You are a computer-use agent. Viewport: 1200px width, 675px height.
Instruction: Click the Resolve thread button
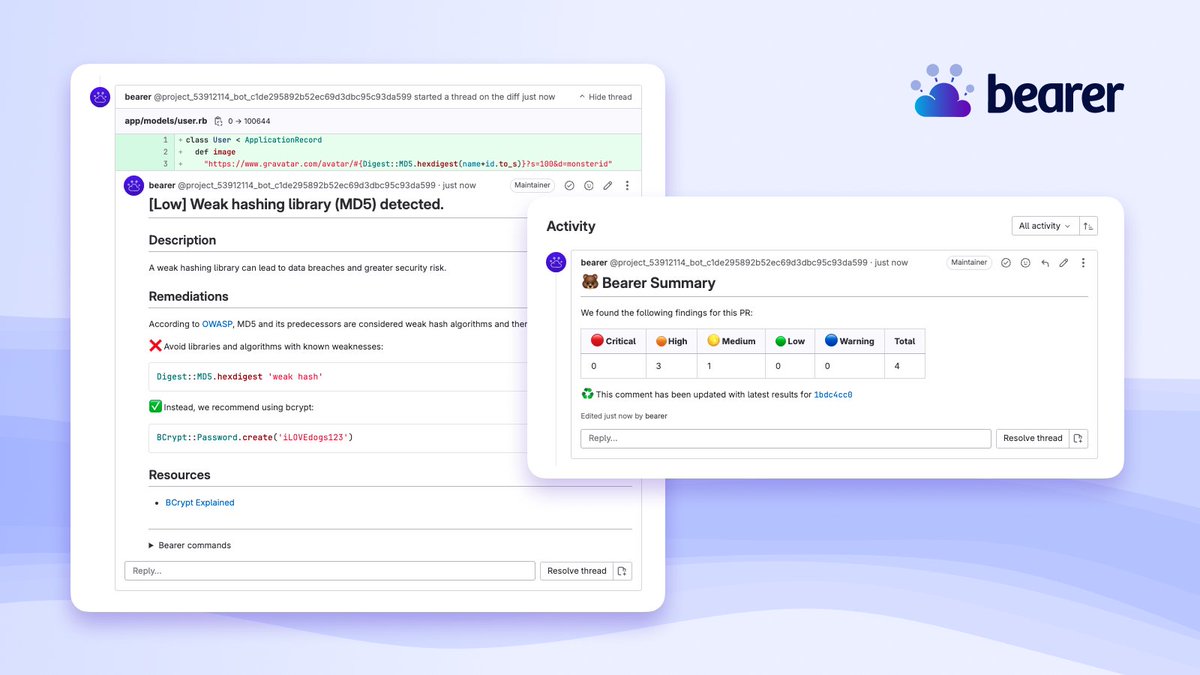pyautogui.click(x=577, y=570)
